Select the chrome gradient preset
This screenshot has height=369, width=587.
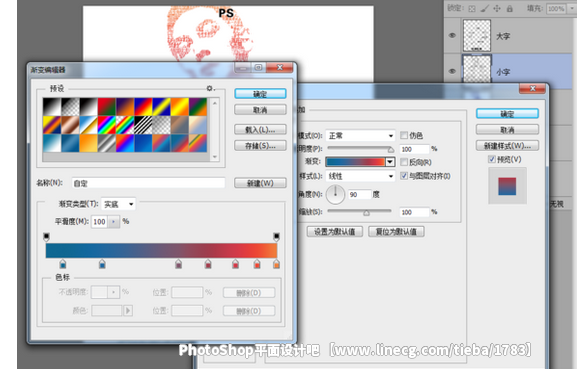(x=89, y=125)
